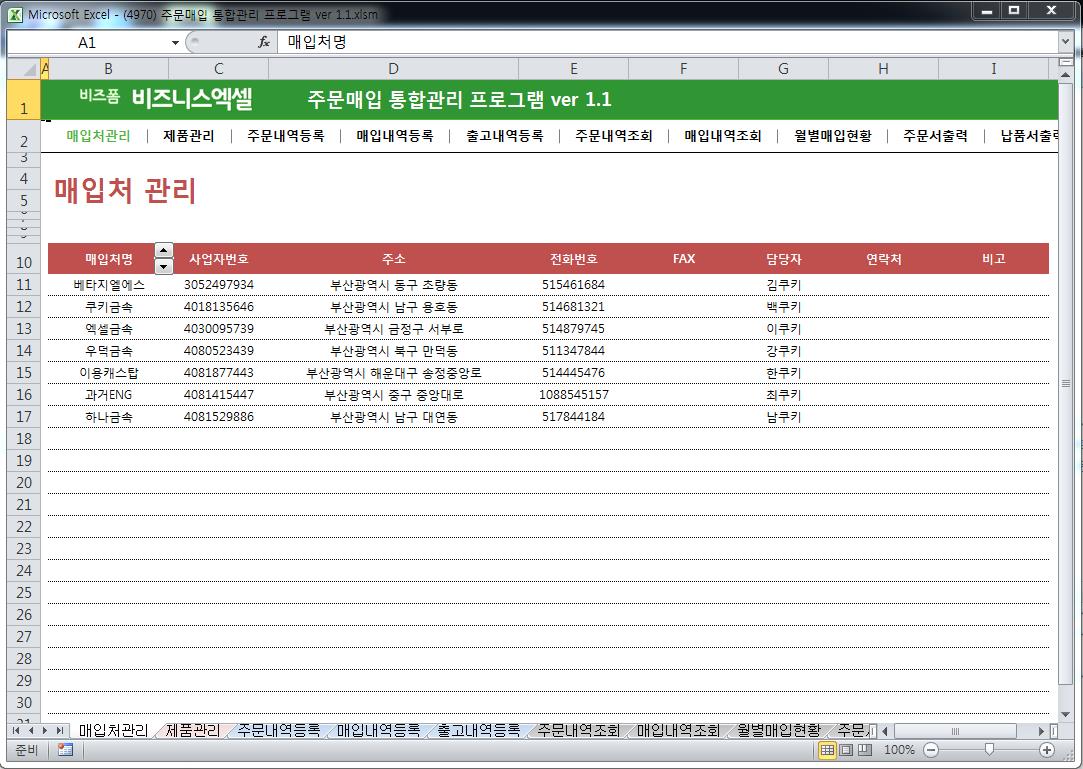Open the 출고내역등록 navigation link
Image resolution: width=1083 pixels, height=769 pixels.
[x=504, y=135]
